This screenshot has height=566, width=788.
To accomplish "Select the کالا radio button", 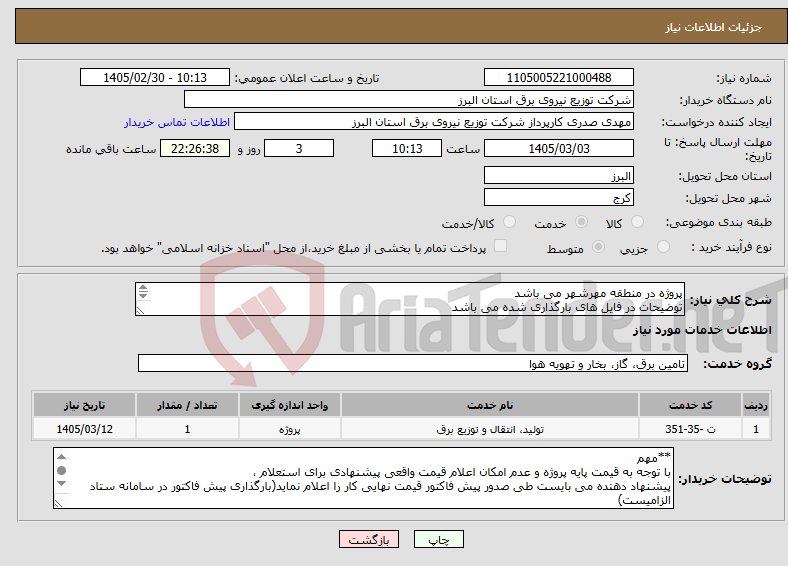I will coord(637,222).
